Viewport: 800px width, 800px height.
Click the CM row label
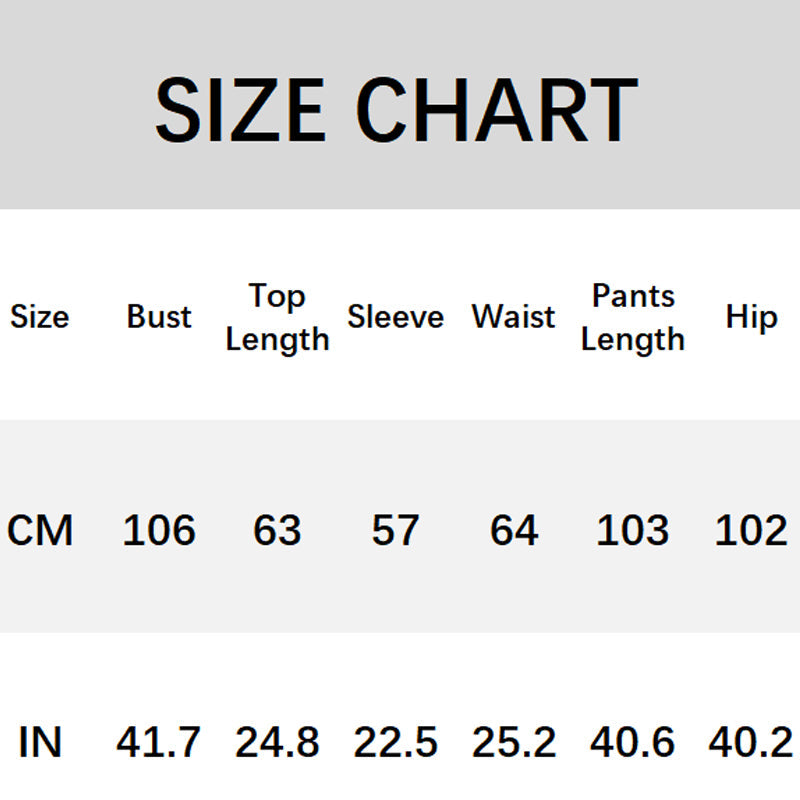[x=40, y=530]
